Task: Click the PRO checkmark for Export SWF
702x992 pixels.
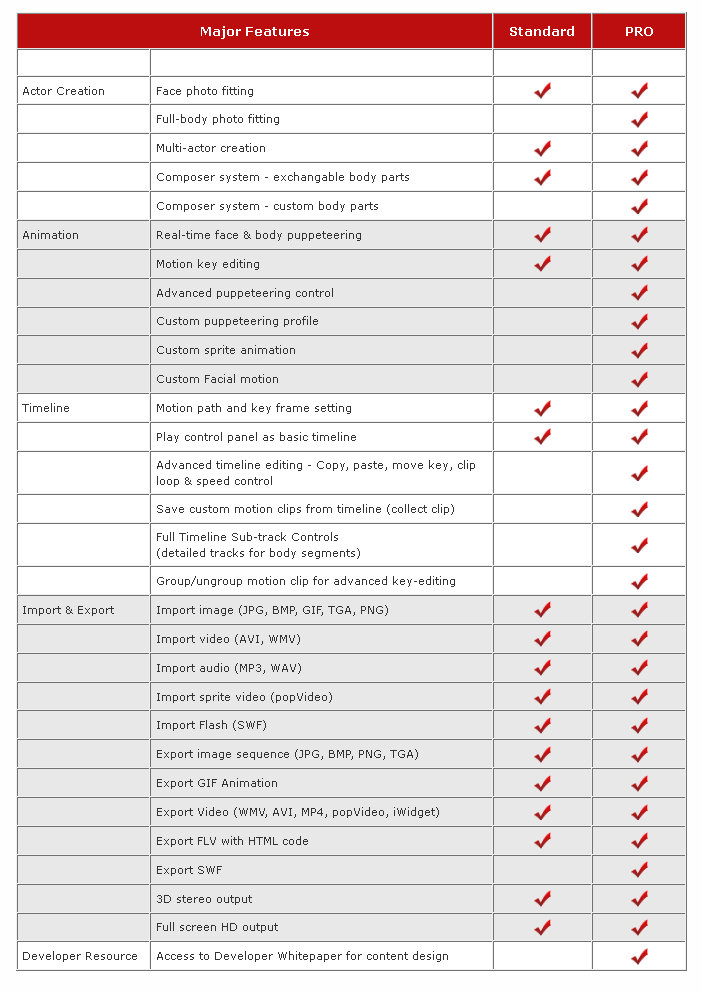Action: coord(639,871)
